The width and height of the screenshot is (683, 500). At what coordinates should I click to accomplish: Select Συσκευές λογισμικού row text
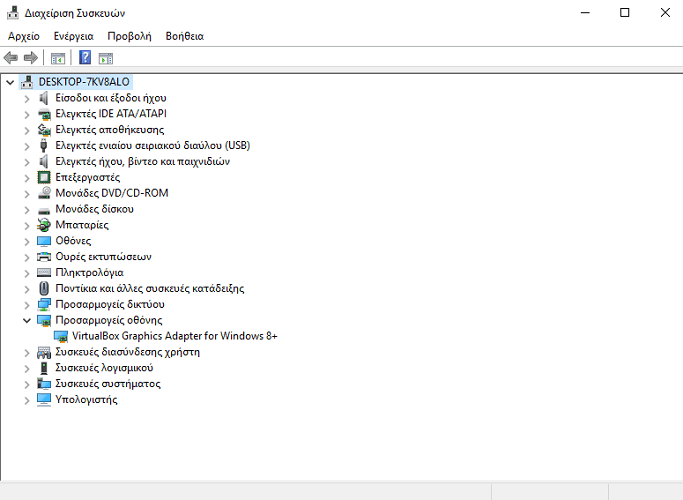104,368
